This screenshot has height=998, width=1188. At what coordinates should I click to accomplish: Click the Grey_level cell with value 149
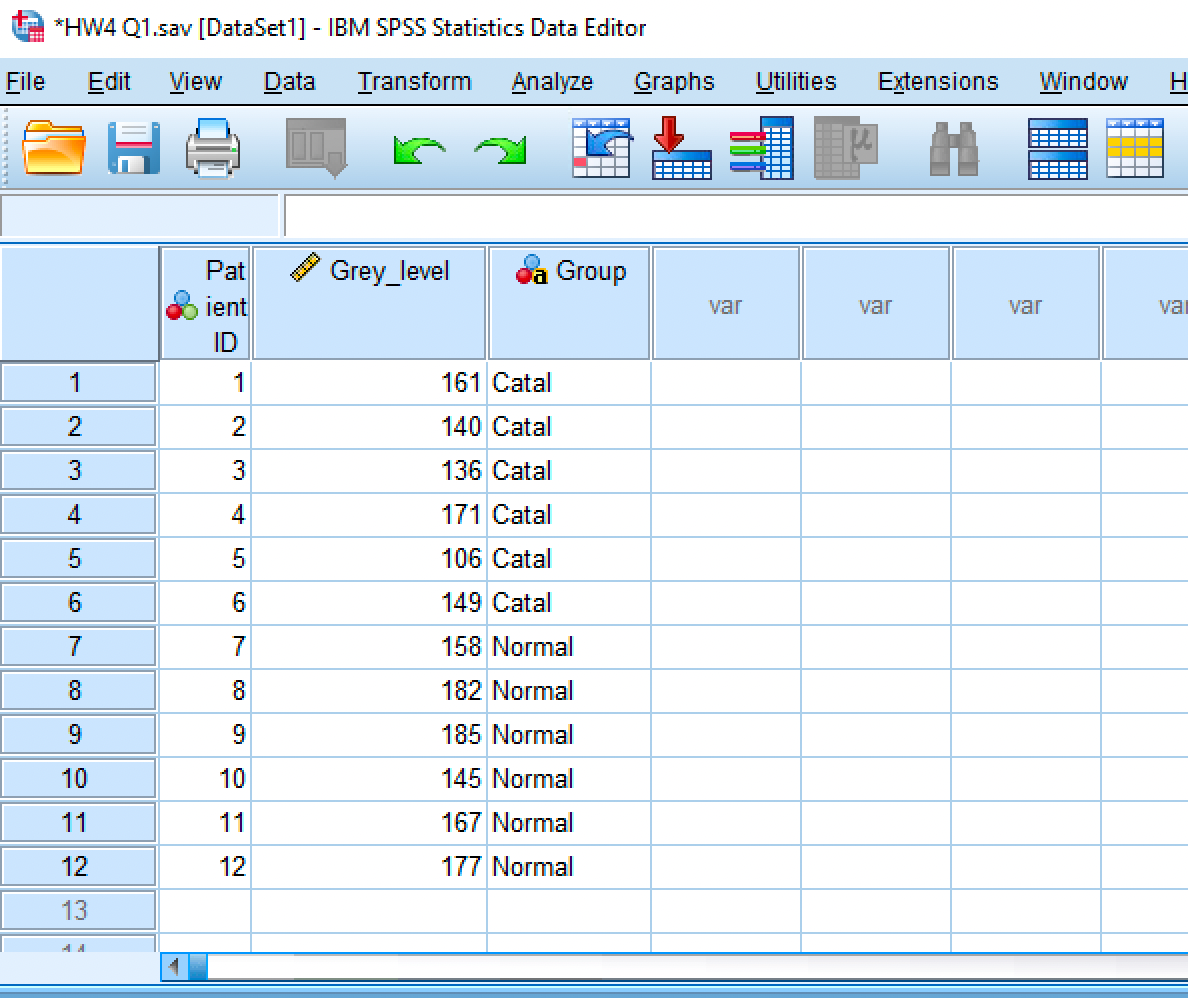tap(369, 602)
